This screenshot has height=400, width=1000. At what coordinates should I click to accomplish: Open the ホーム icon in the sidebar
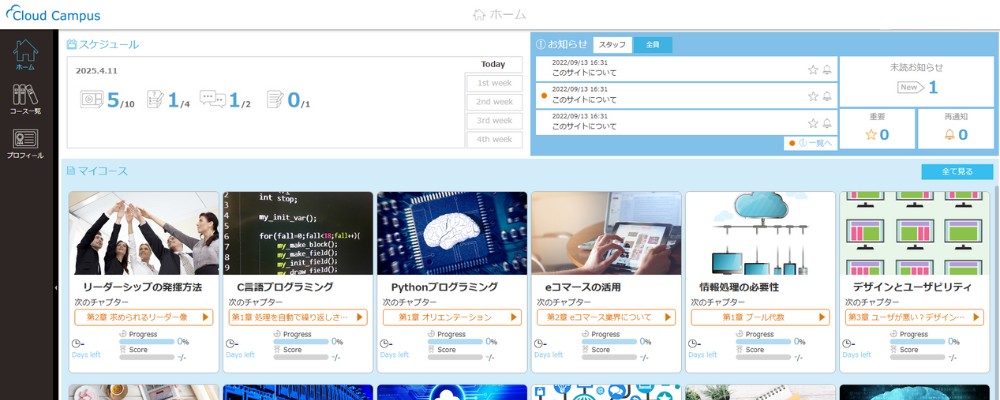[25, 54]
